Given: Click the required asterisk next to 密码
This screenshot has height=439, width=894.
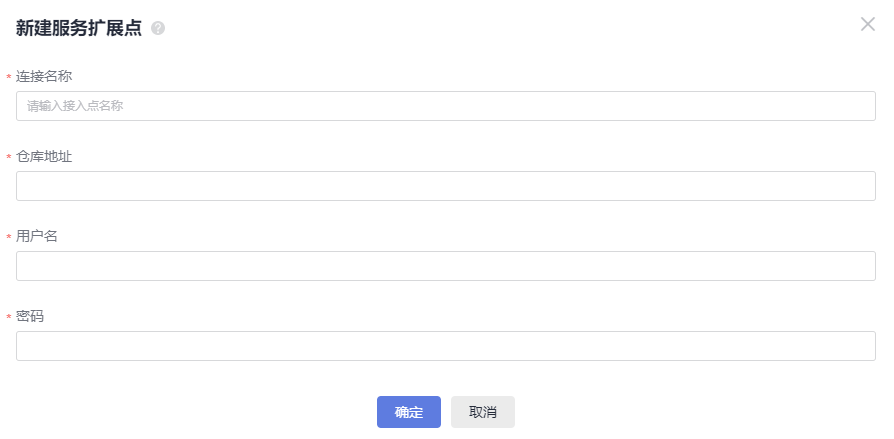Looking at the screenshot, I should 9,318.
